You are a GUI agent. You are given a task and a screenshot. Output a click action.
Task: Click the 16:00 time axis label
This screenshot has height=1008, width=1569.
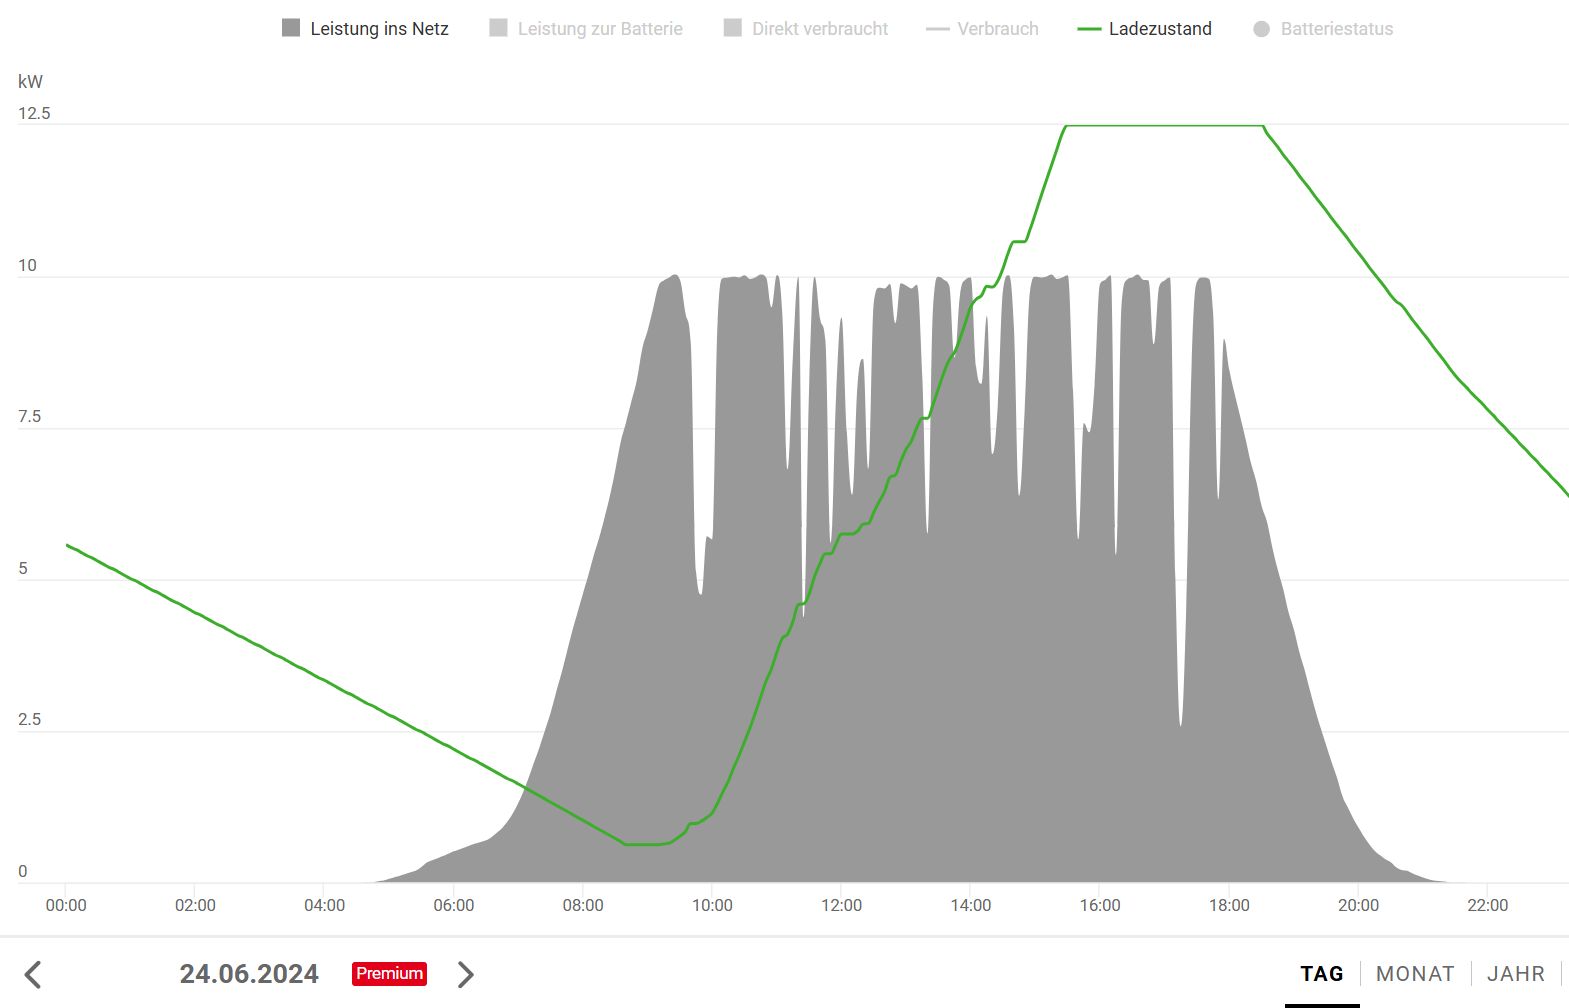click(x=1100, y=905)
